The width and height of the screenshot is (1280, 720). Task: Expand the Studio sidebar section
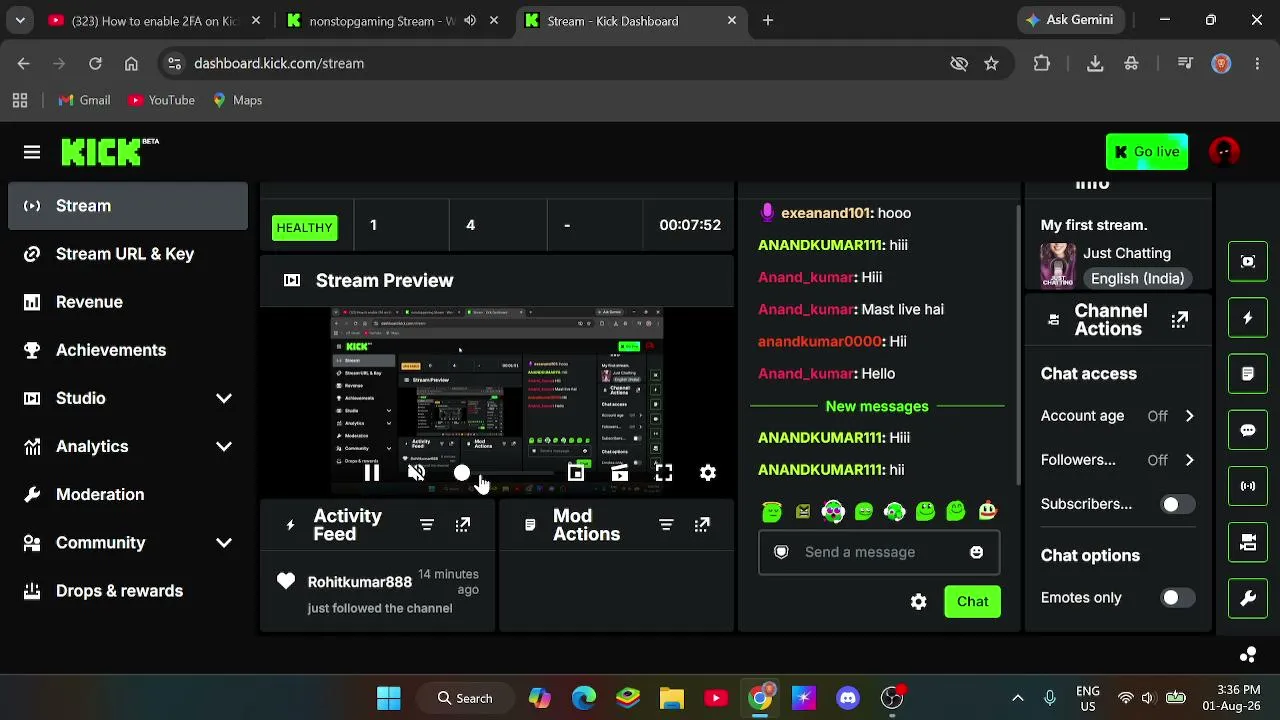coord(224,398)
